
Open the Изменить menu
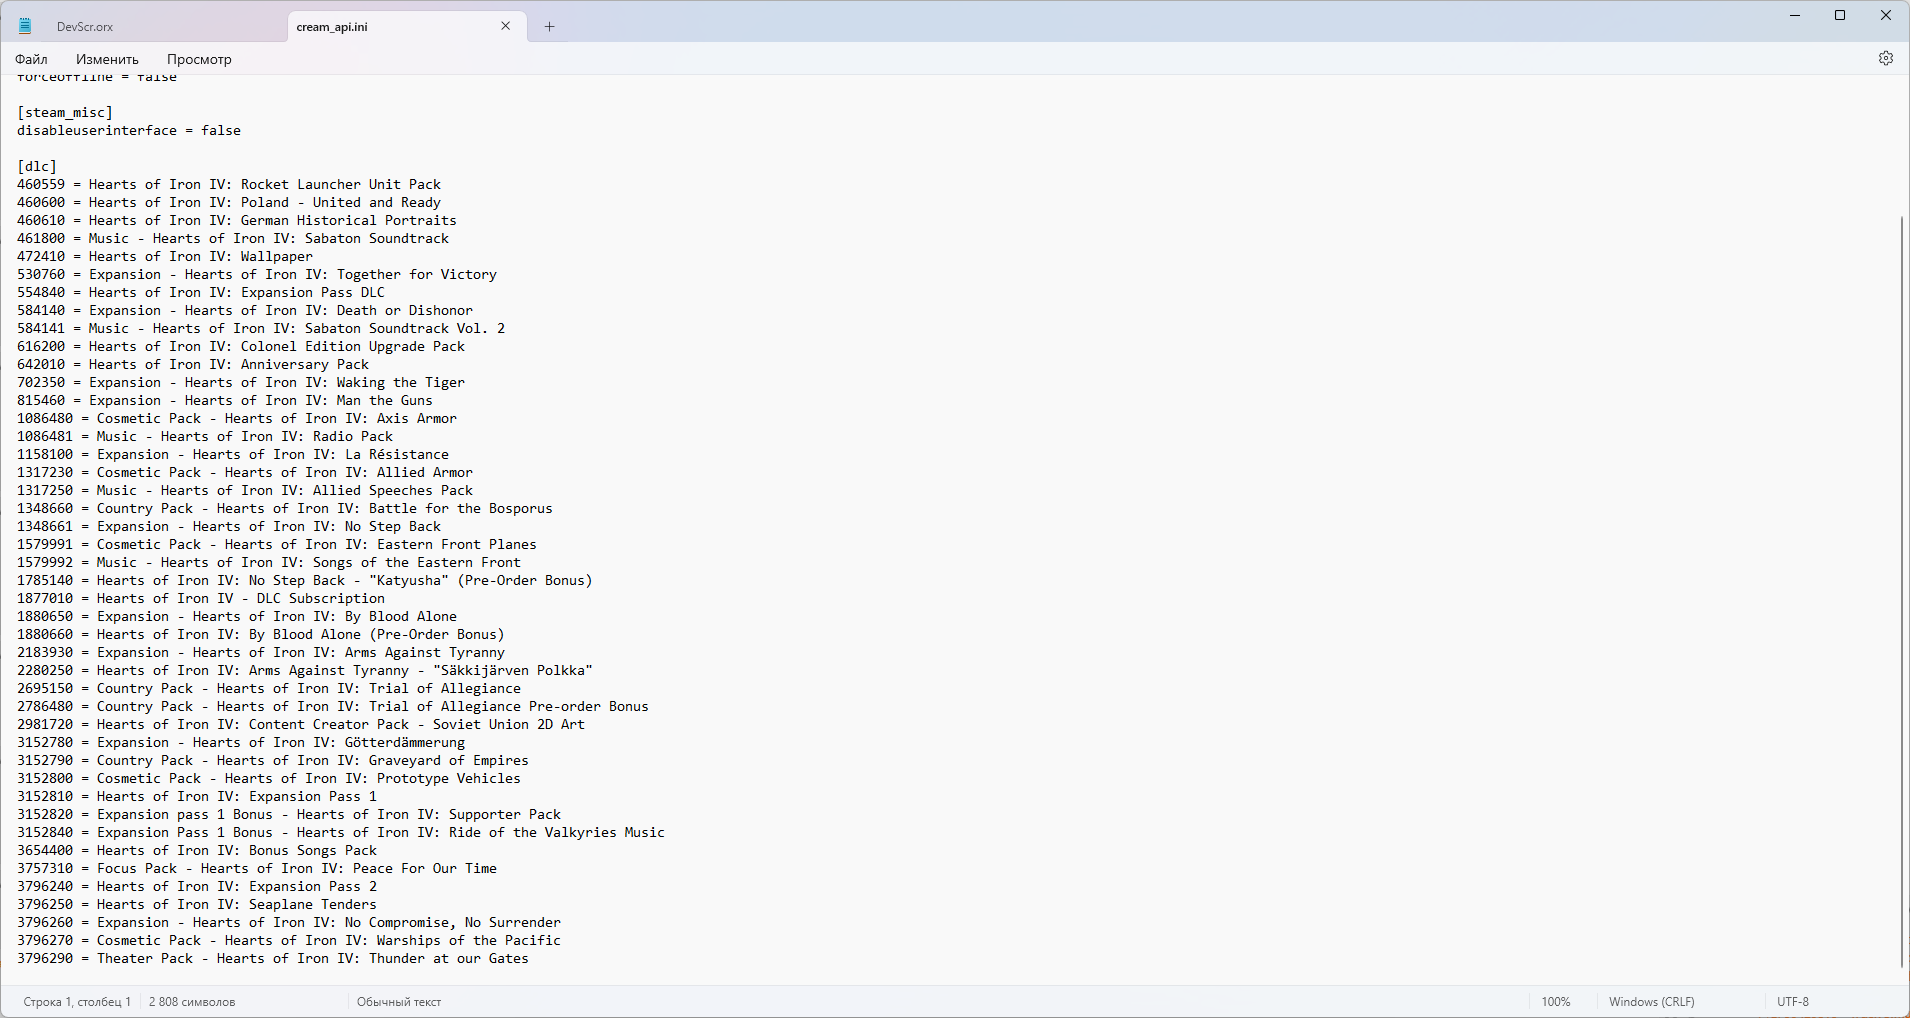(107, 59)
